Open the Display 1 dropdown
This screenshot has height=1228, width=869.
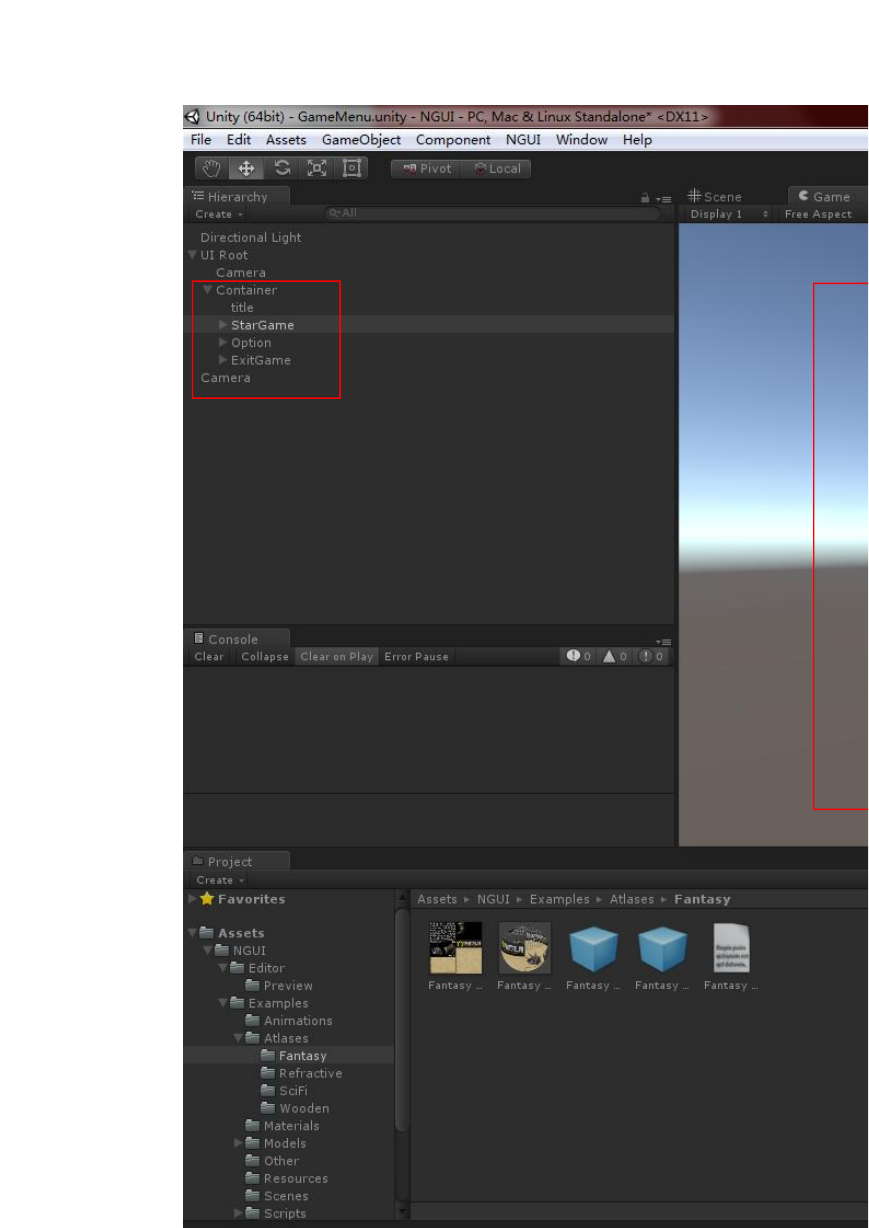729,214
